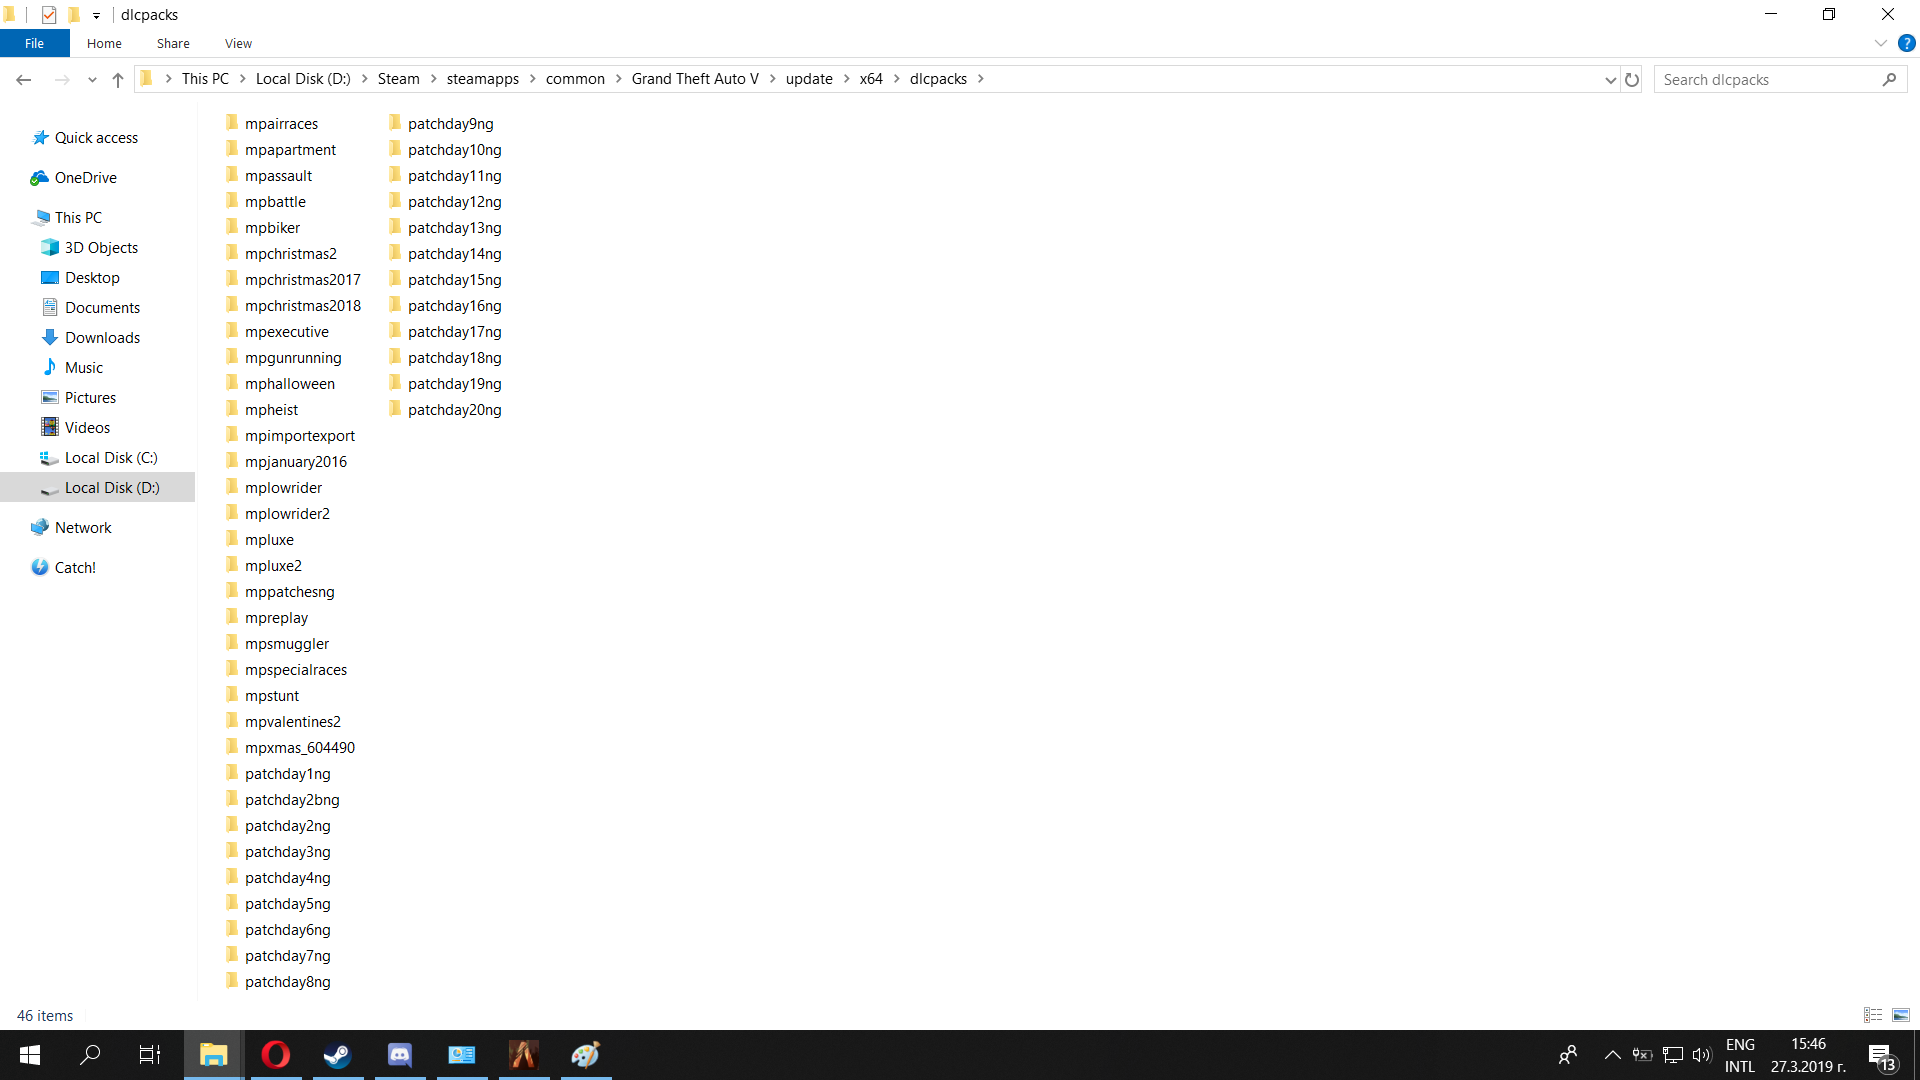
Task: Open the Opera browser from the taskbar
Action: [x=275, y=1055]
